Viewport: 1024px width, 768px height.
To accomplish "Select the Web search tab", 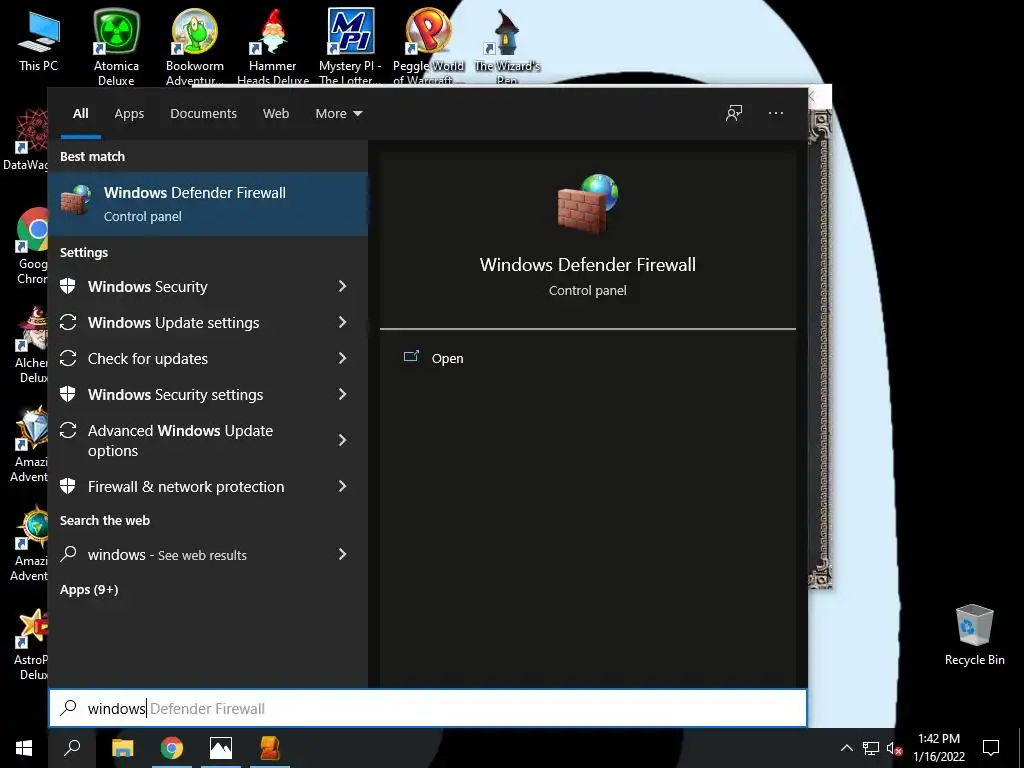I will [x=276, y=114].
